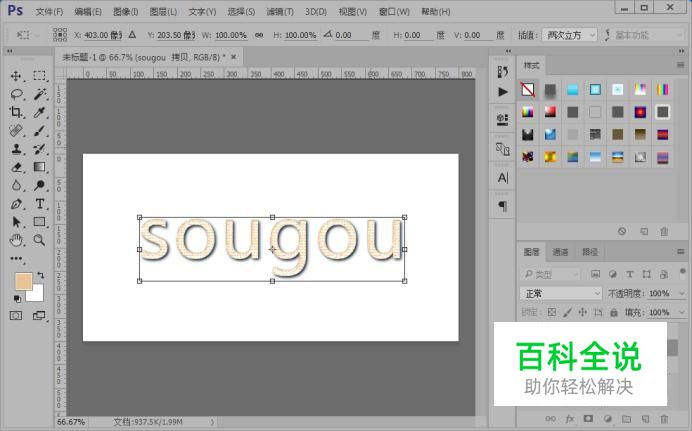Select the Clone Stamp tool
This screenshot has height=431, width=692.
coord(16,149)
